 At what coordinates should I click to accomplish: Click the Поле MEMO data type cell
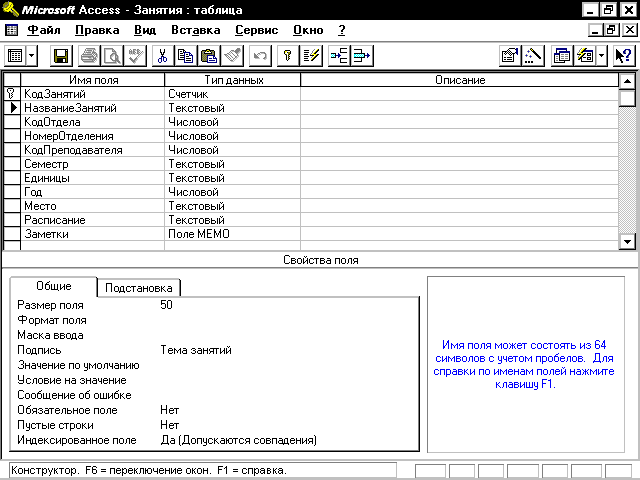click(232, 234)
